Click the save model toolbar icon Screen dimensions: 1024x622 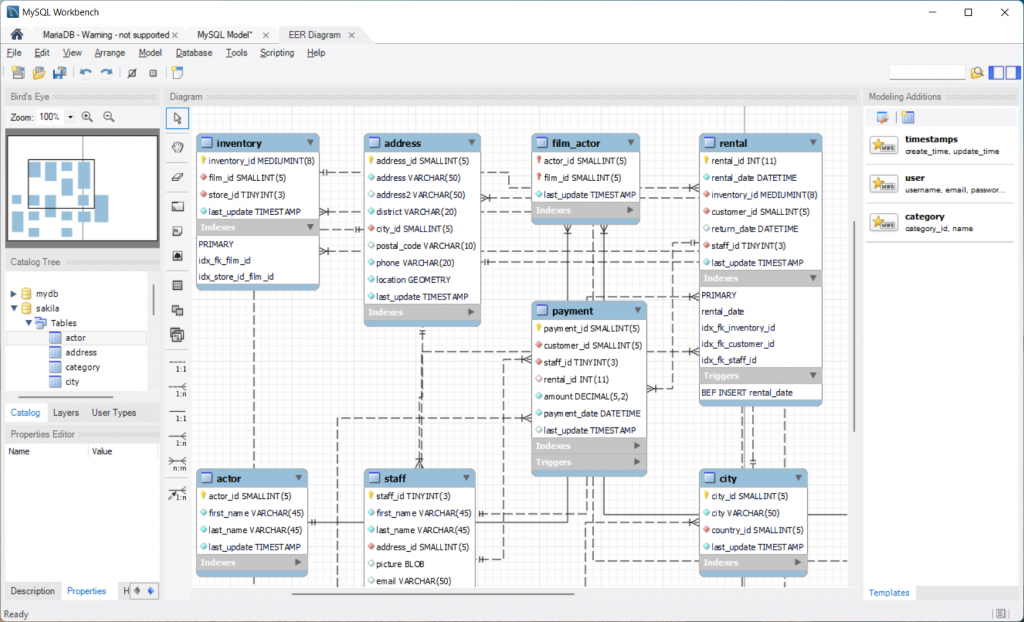click(x=59, y=73)
